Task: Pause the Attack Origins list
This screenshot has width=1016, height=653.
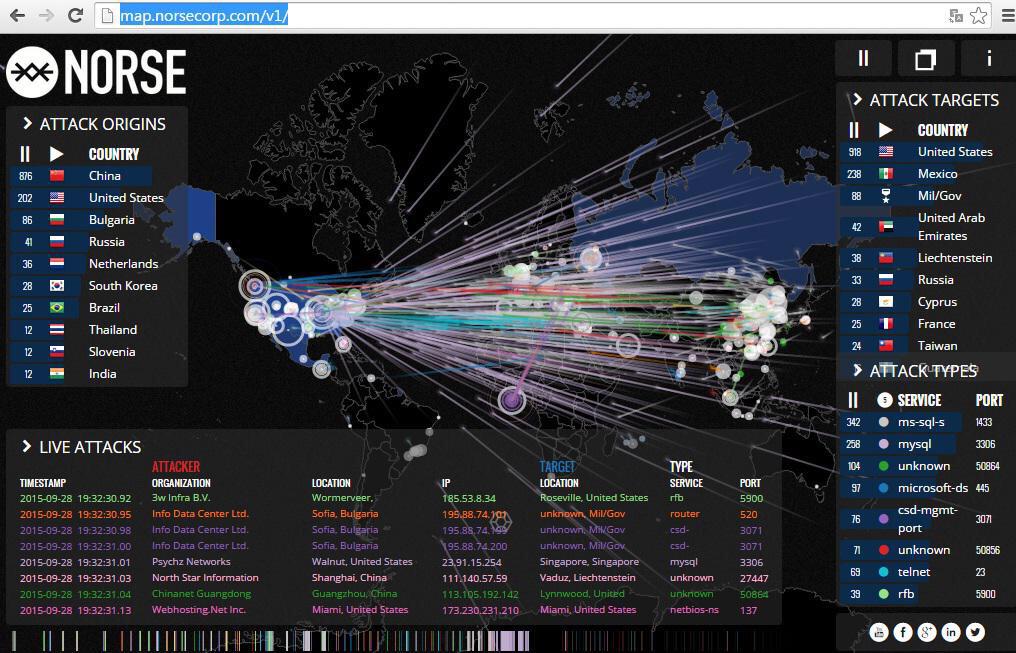Action: (25, 154)
